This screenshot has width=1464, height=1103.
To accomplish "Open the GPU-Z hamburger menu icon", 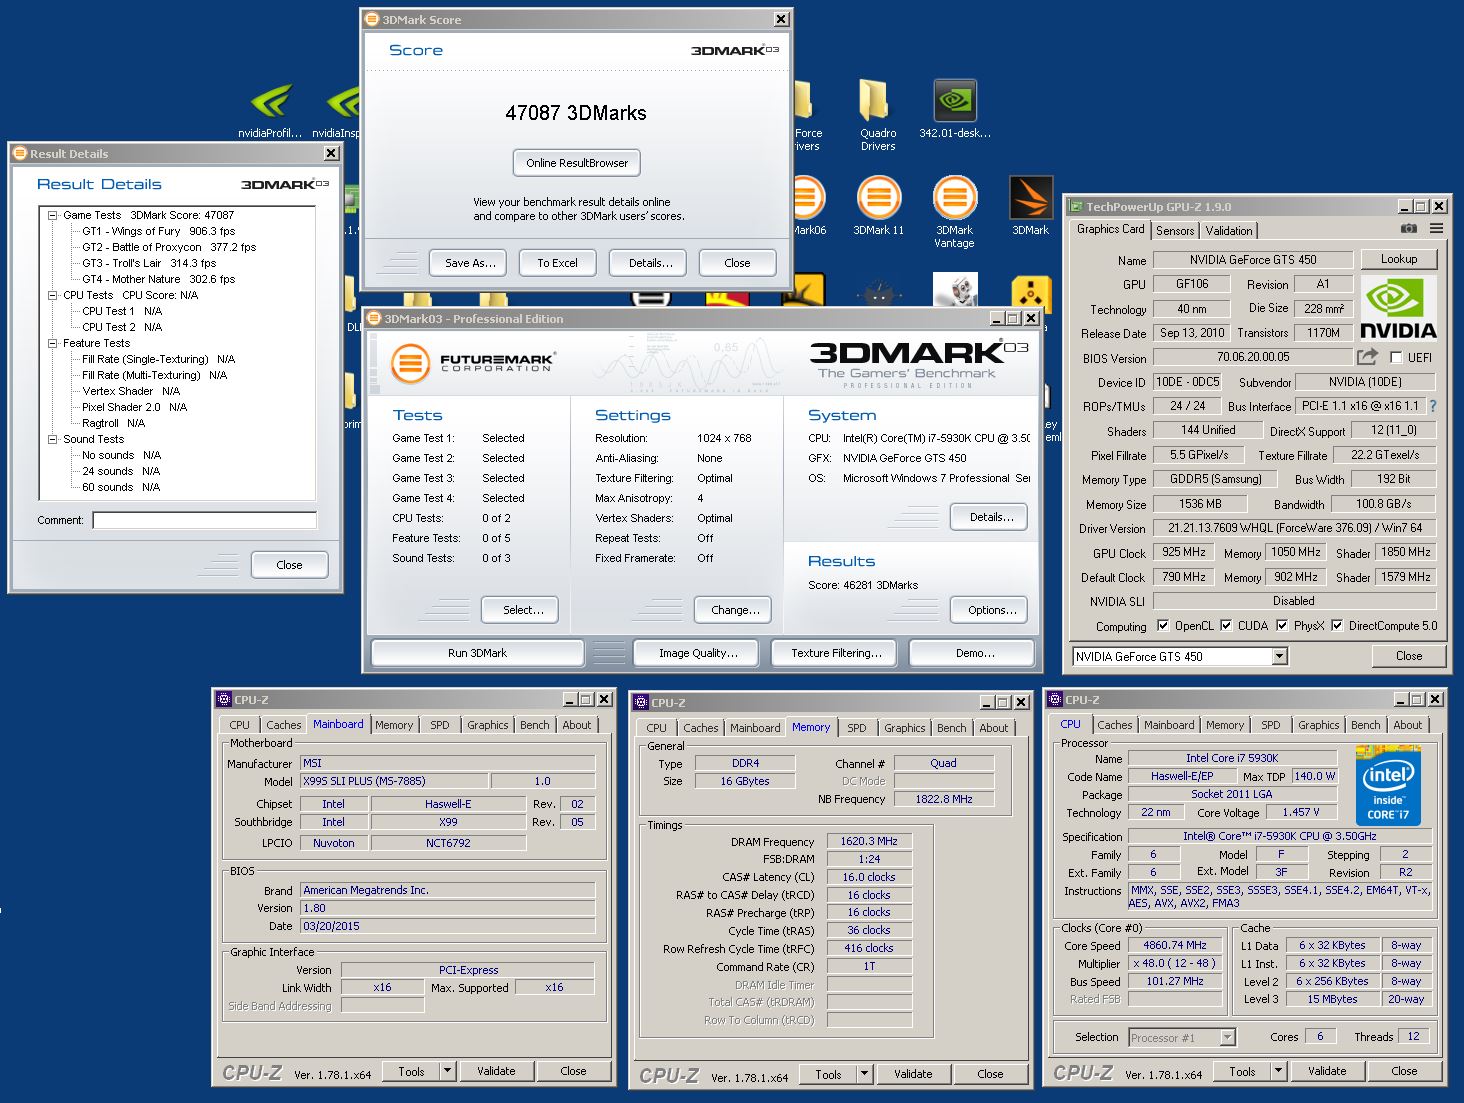I will click(x=1437, y=229).
